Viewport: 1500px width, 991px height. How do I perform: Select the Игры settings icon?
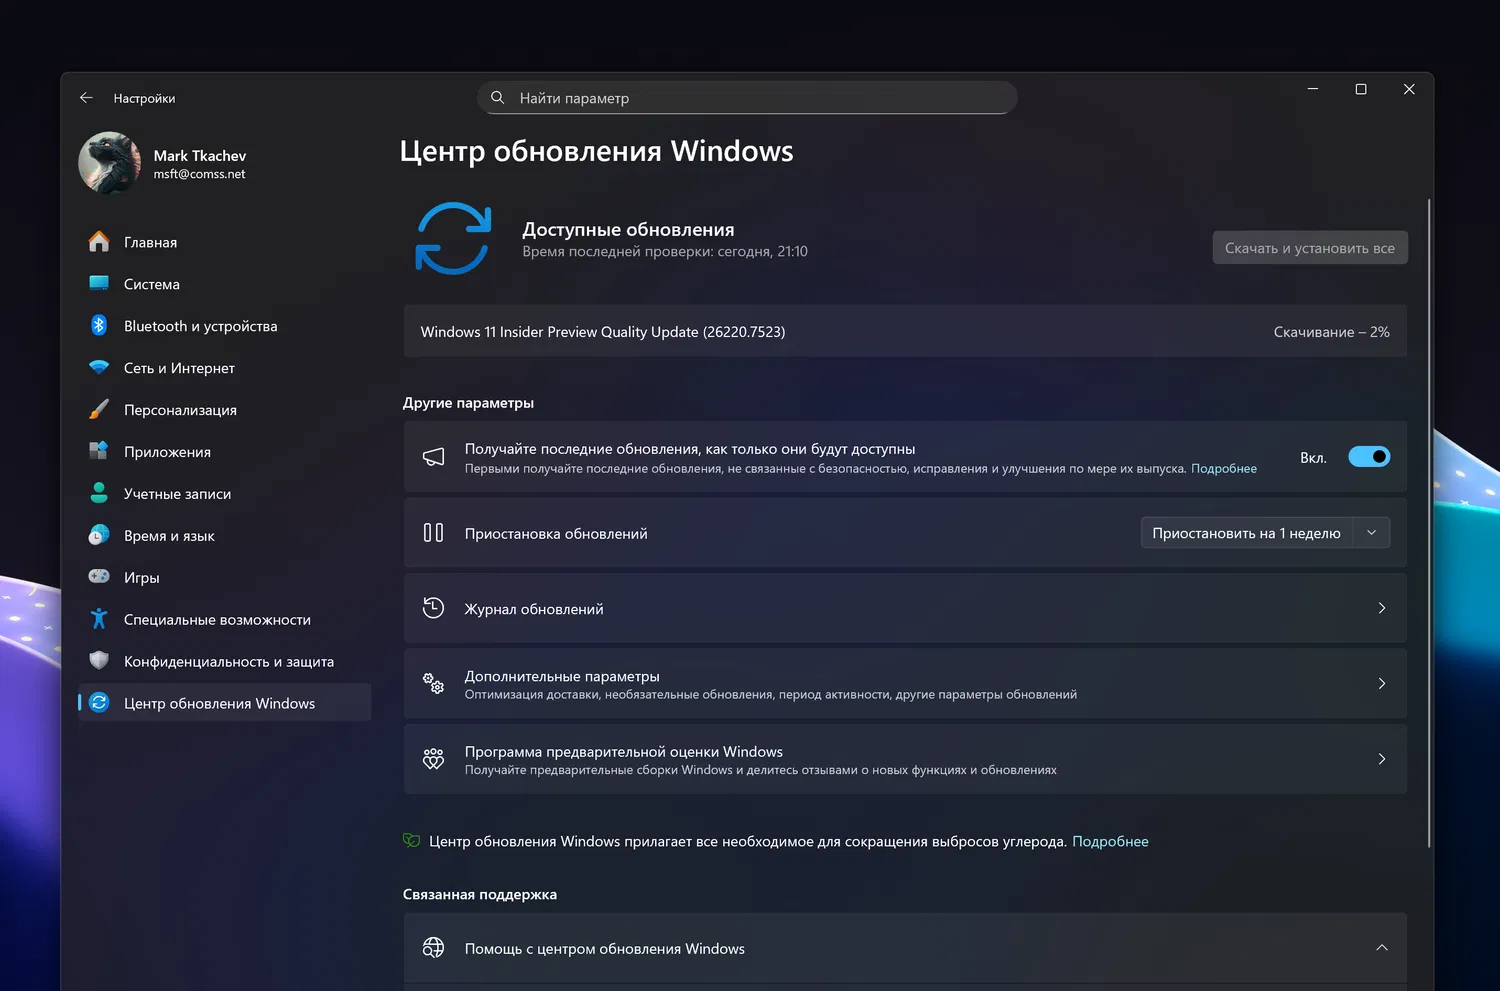(99, 577)
